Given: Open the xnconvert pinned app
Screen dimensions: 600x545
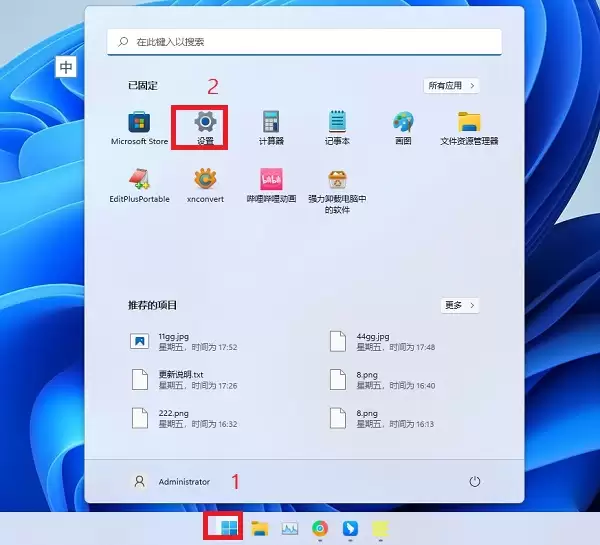Looking at the screenshot, I should click(205, 186).
